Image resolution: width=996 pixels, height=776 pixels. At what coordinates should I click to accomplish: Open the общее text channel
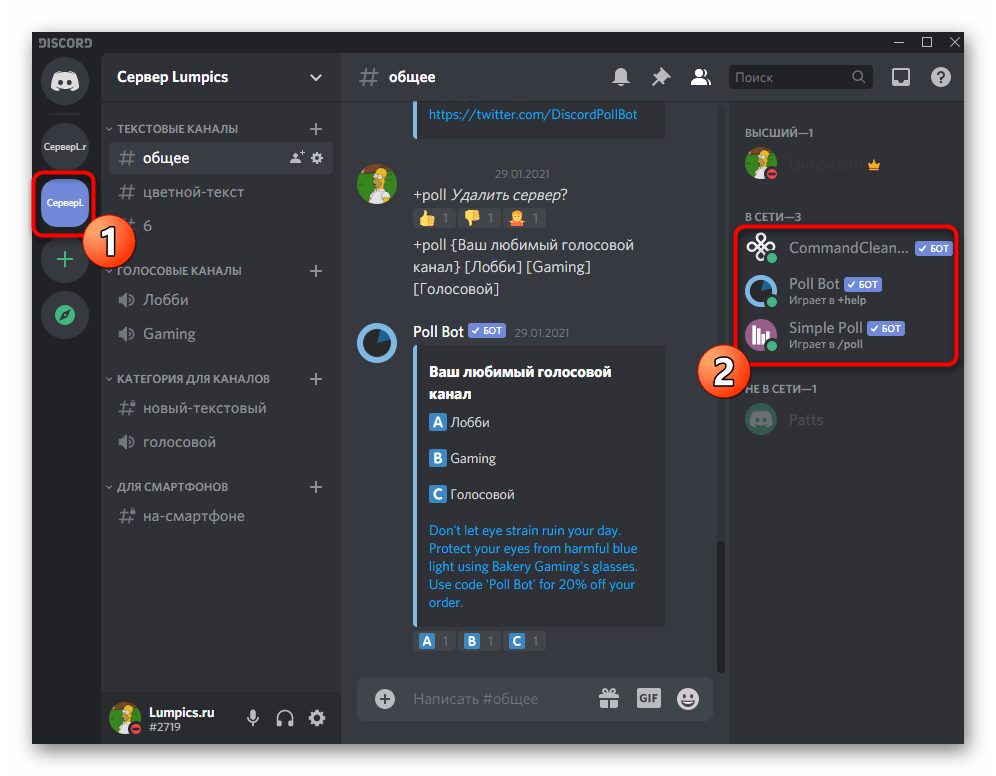tap(220, 157)
